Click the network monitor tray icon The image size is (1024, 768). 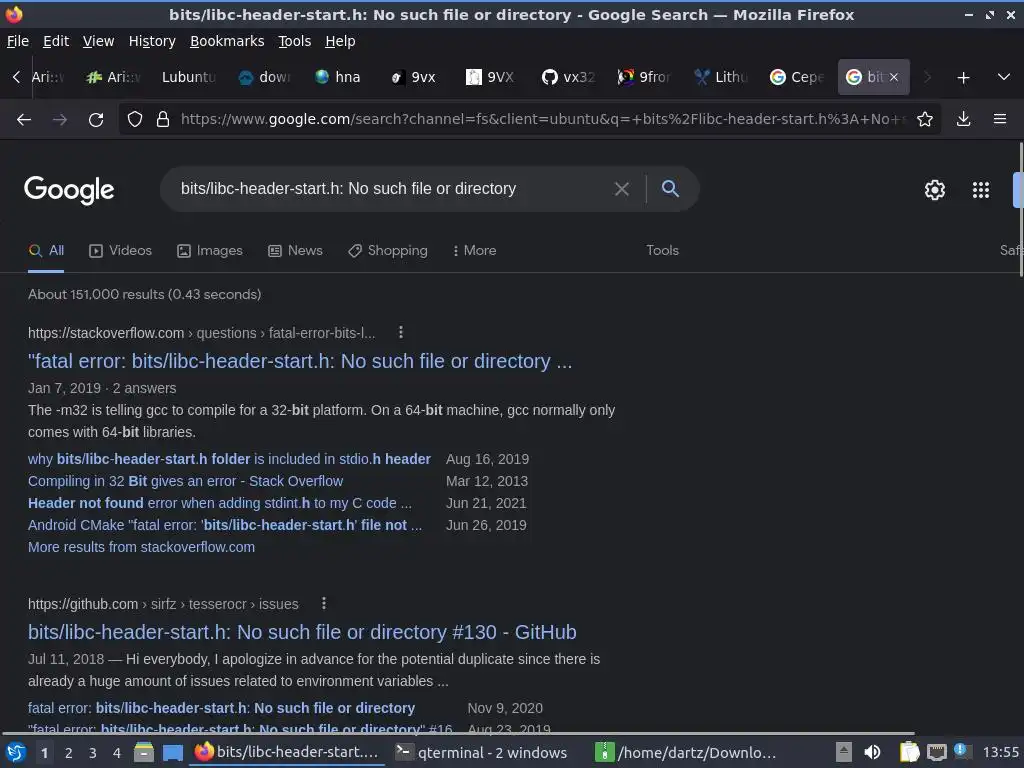pos(936,752)
